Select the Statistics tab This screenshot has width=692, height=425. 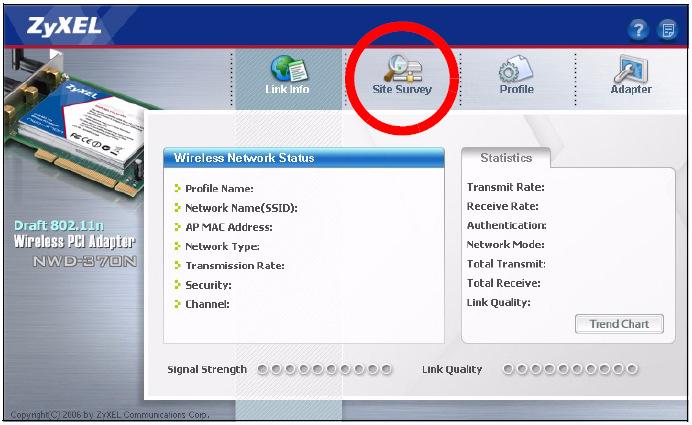point(506,158)
